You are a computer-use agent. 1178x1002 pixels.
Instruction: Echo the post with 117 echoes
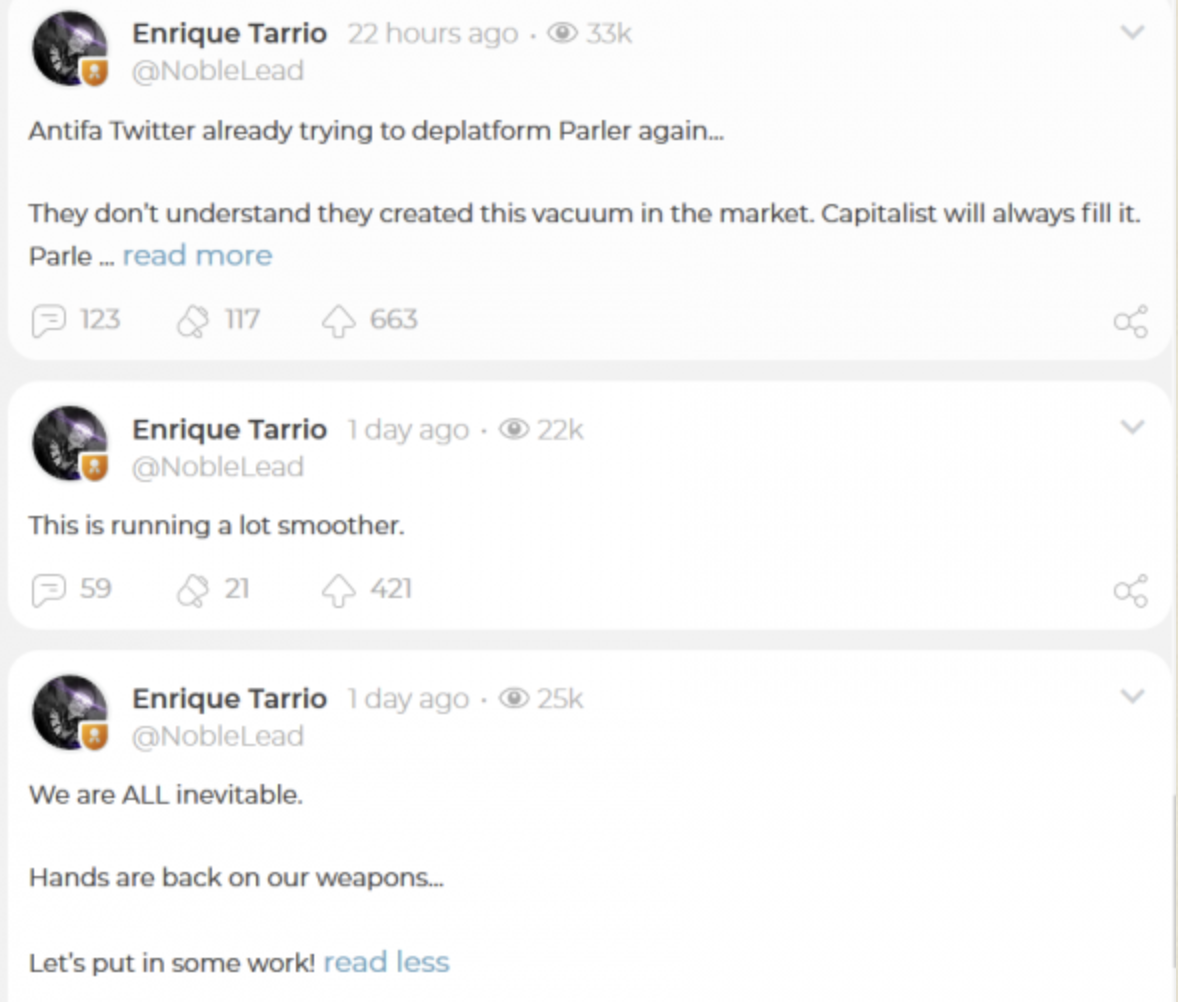click(x=191, y=321)
